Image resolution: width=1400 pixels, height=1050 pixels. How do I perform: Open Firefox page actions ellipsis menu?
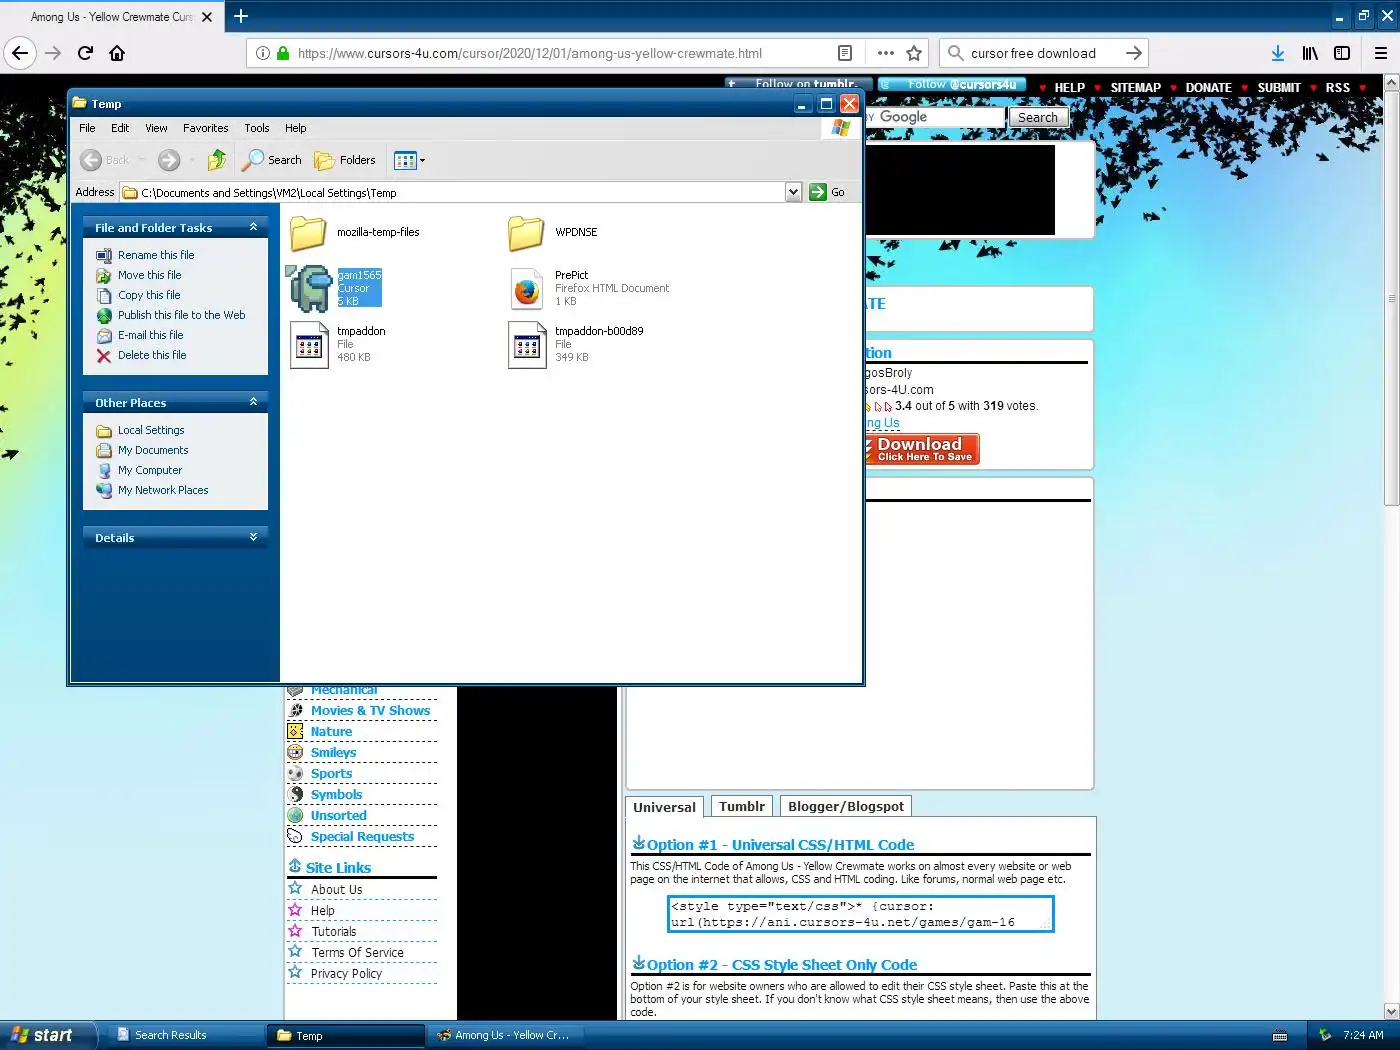(885, 53)
